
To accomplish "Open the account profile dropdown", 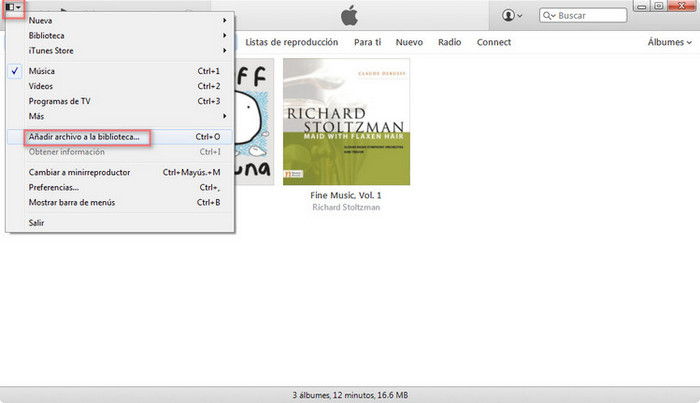I will pos(512,15).
